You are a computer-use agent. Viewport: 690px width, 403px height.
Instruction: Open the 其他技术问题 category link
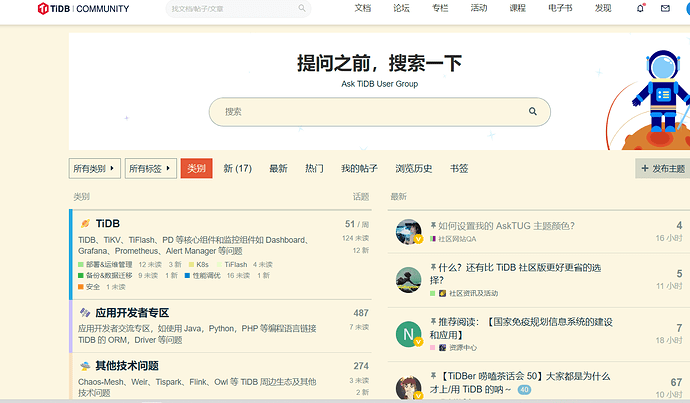127,366
